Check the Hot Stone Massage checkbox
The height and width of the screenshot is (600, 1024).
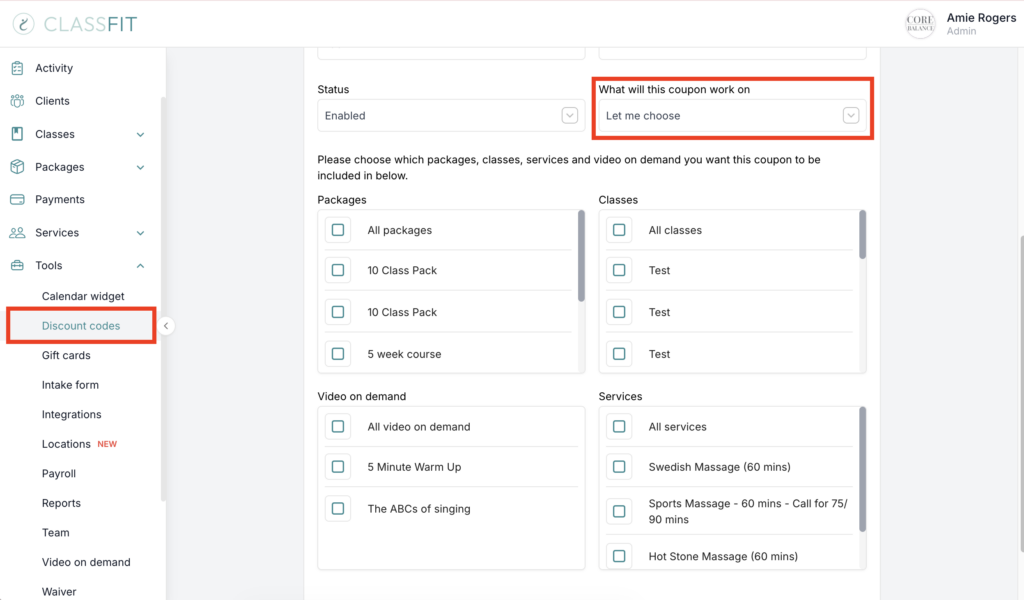(x=619, y=556)
